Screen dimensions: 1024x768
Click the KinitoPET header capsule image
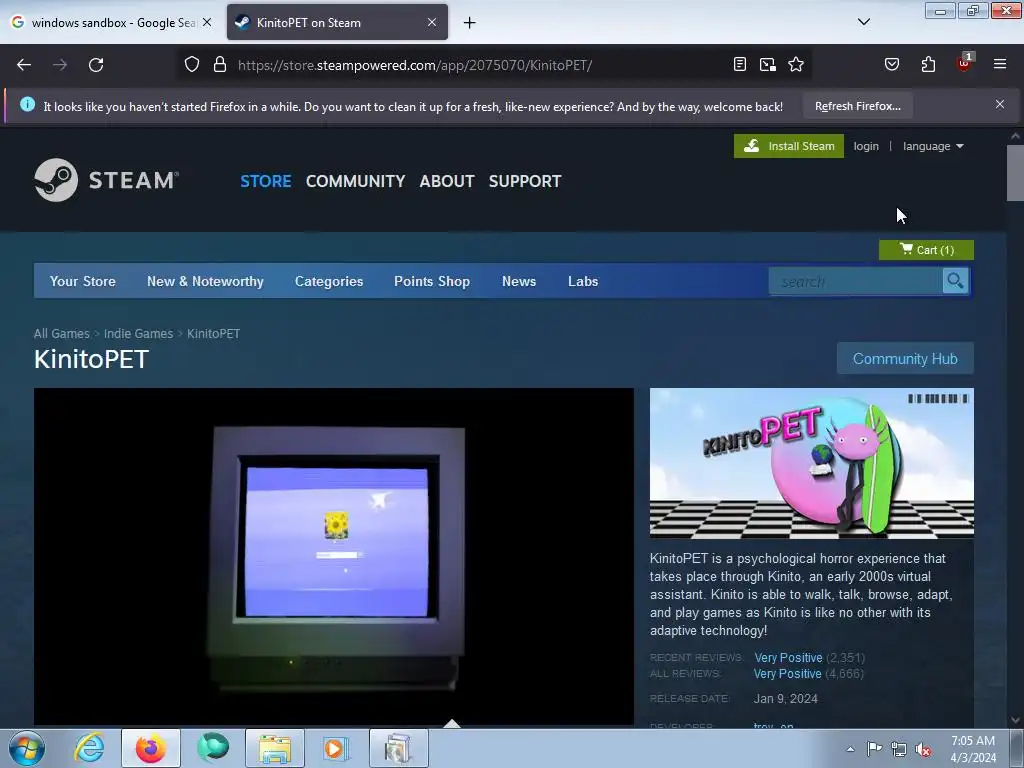812,463
